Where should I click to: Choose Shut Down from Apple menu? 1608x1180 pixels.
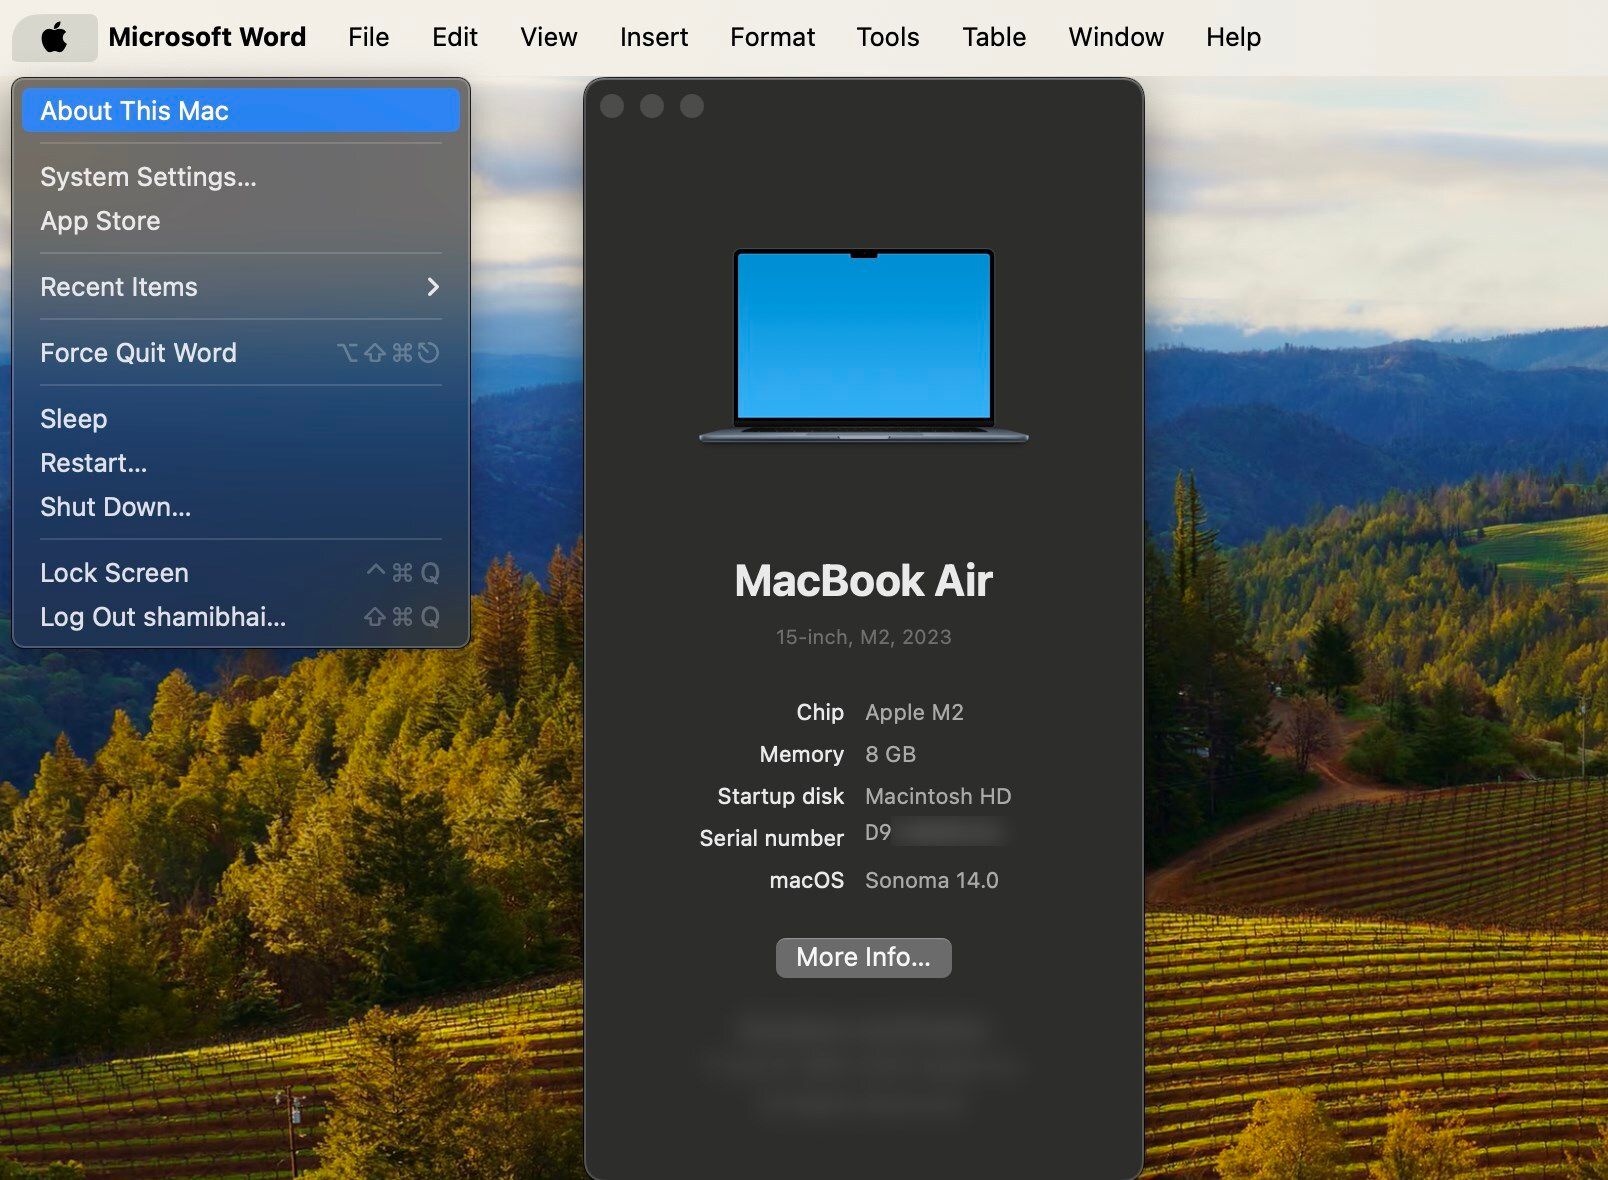(240, 507)
